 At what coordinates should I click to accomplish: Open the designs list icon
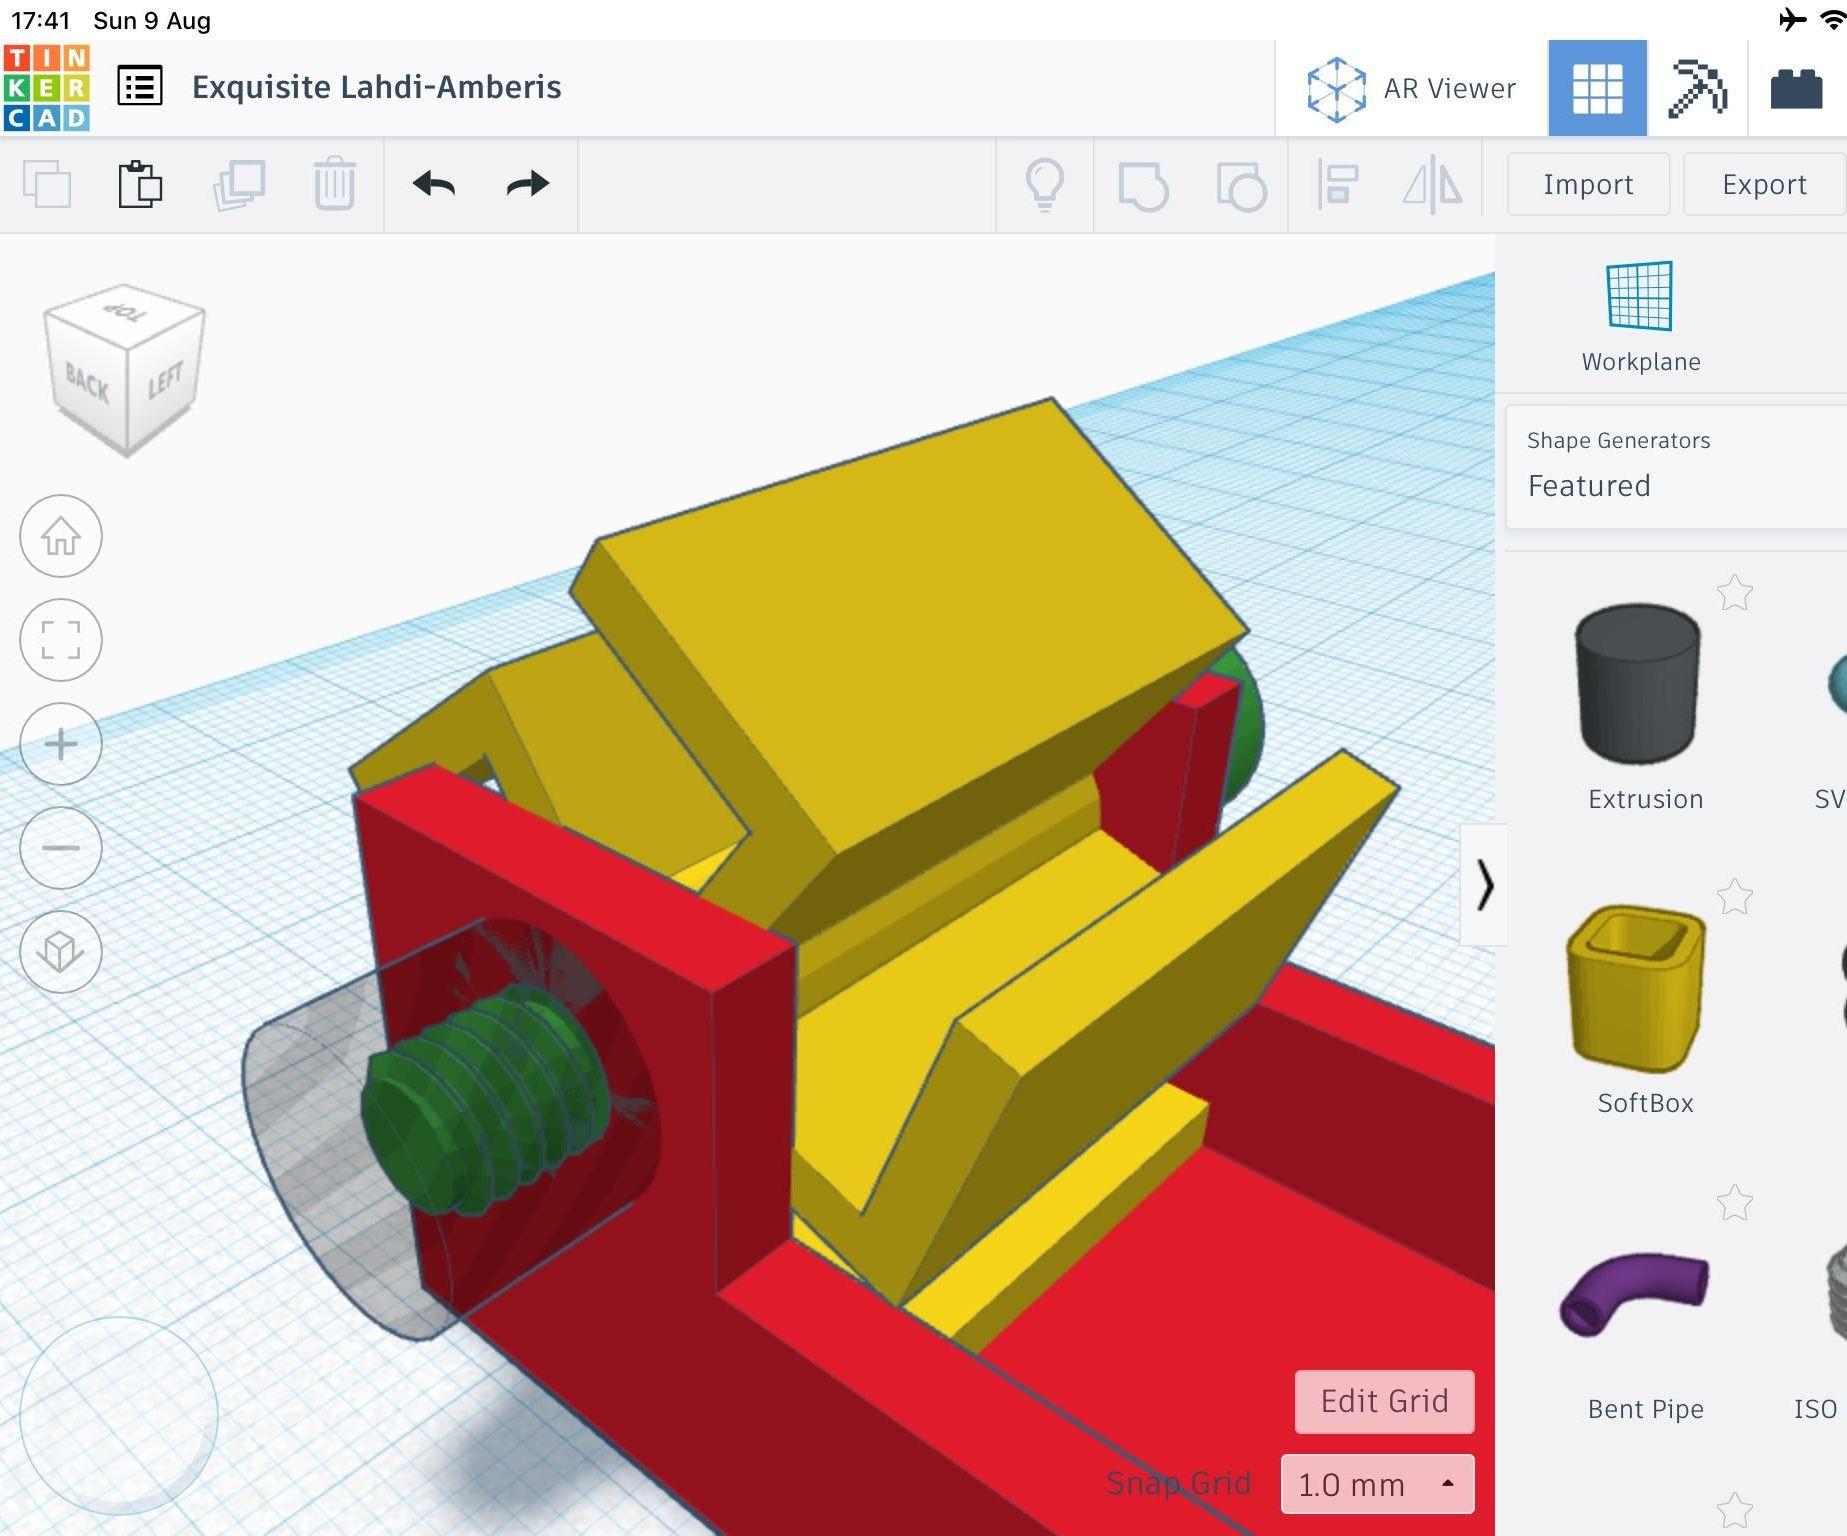pos(140,86)
